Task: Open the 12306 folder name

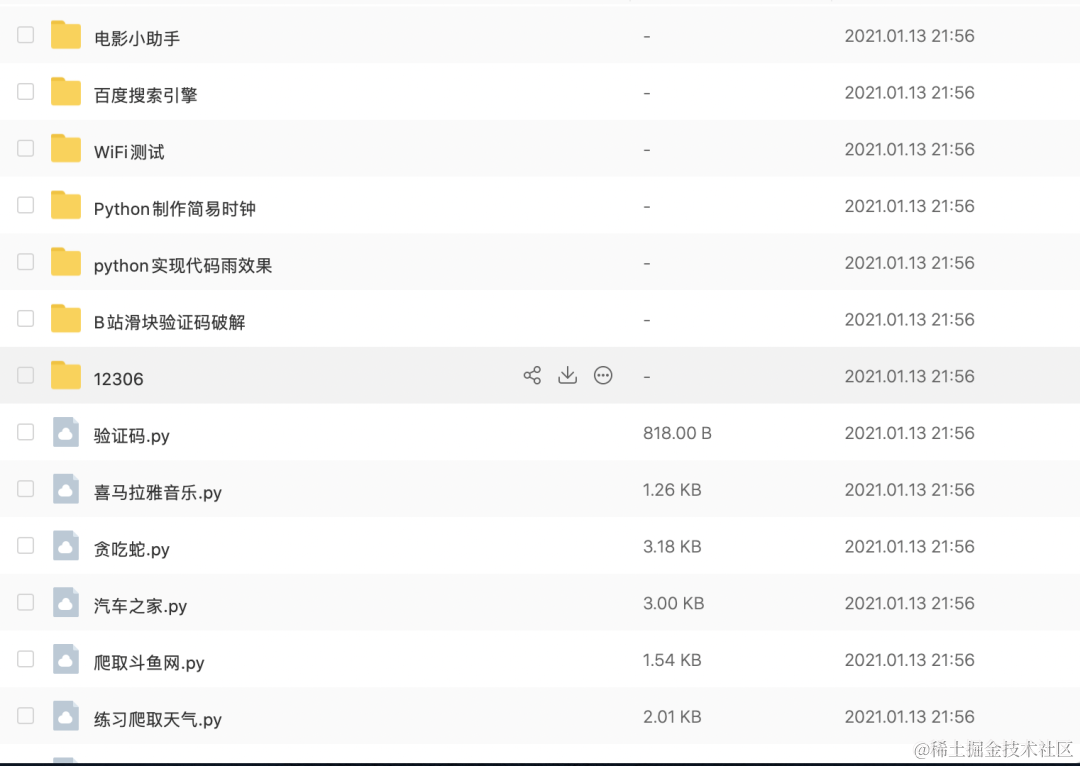Action: point(118,379)
